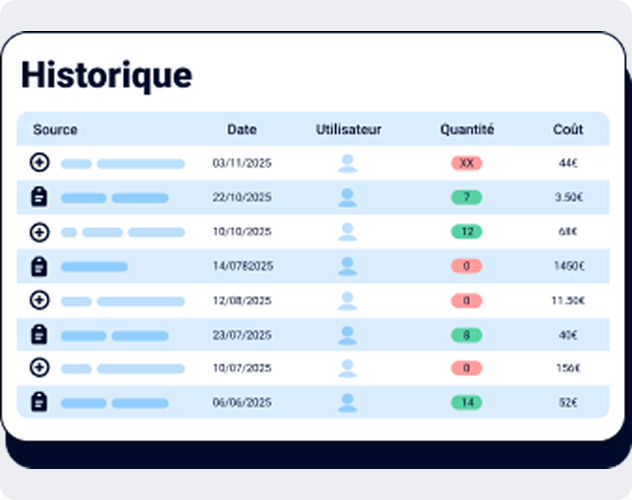Screen dimensions: 632x500
Task: Sort by the Quantité column header
Action: [467, 129]
